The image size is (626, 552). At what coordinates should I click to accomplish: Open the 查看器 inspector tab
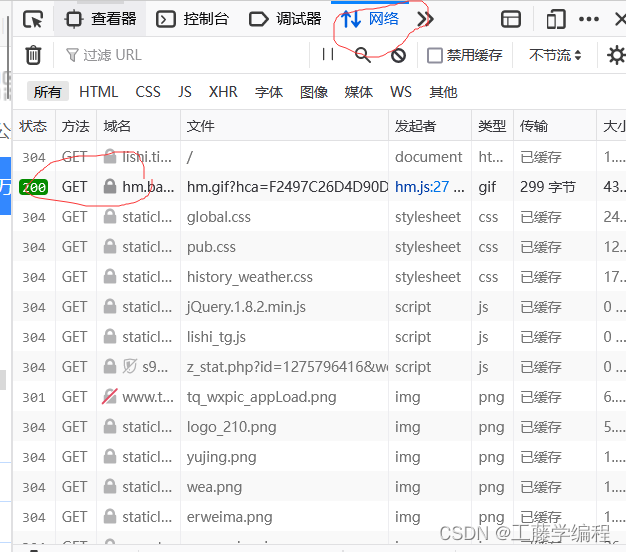point(100,19)
